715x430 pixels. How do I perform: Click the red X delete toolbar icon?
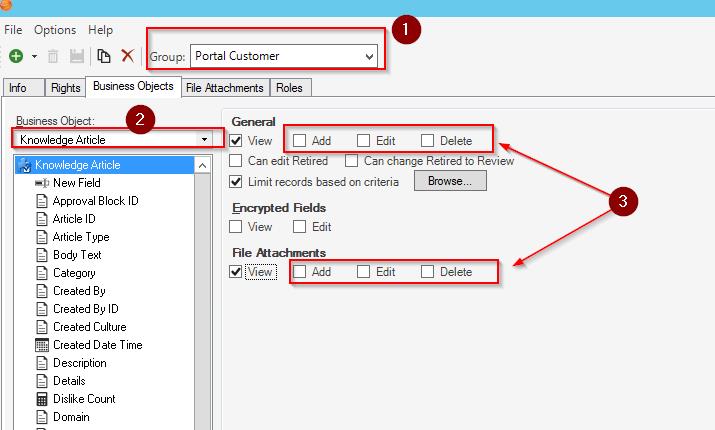pyautogui.click(x=127, y=57)
